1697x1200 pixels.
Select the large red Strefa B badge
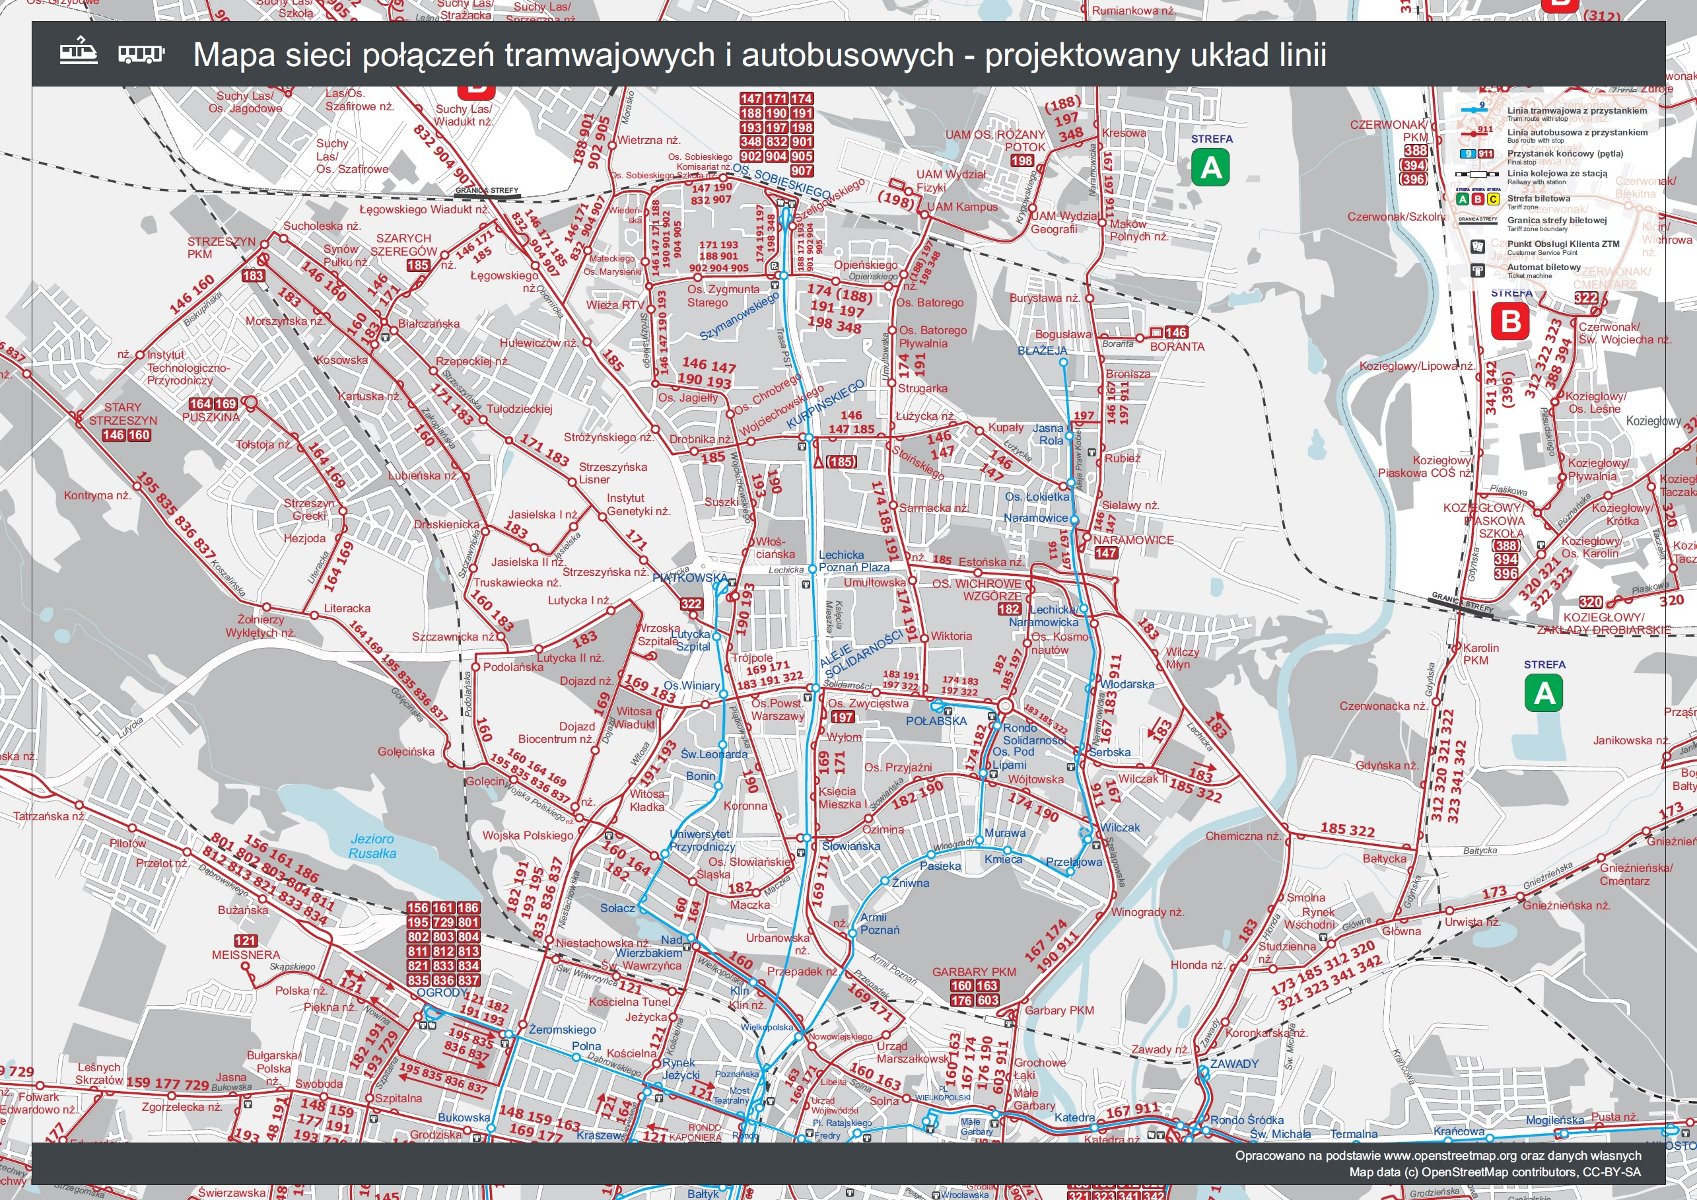pos(1510,322)
